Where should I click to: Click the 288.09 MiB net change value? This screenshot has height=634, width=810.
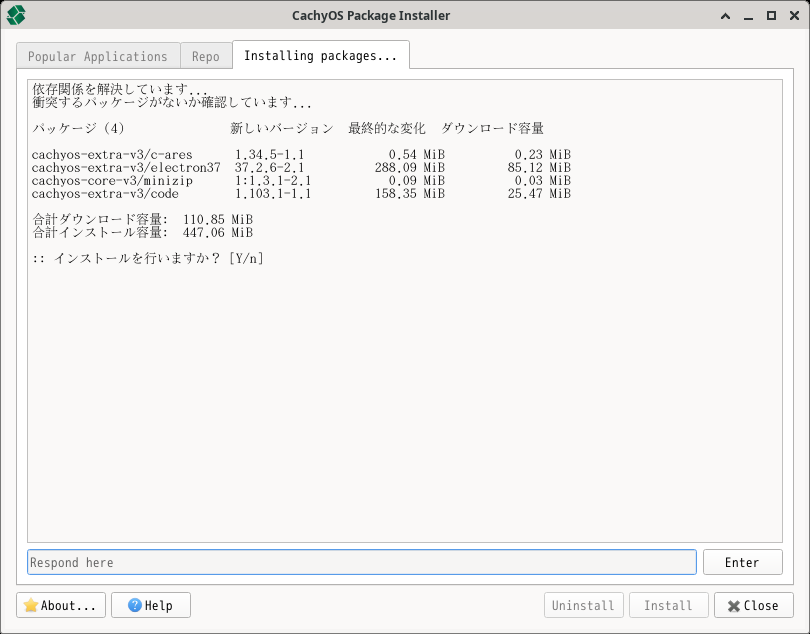pyautogui.click(x=410, y=167)
